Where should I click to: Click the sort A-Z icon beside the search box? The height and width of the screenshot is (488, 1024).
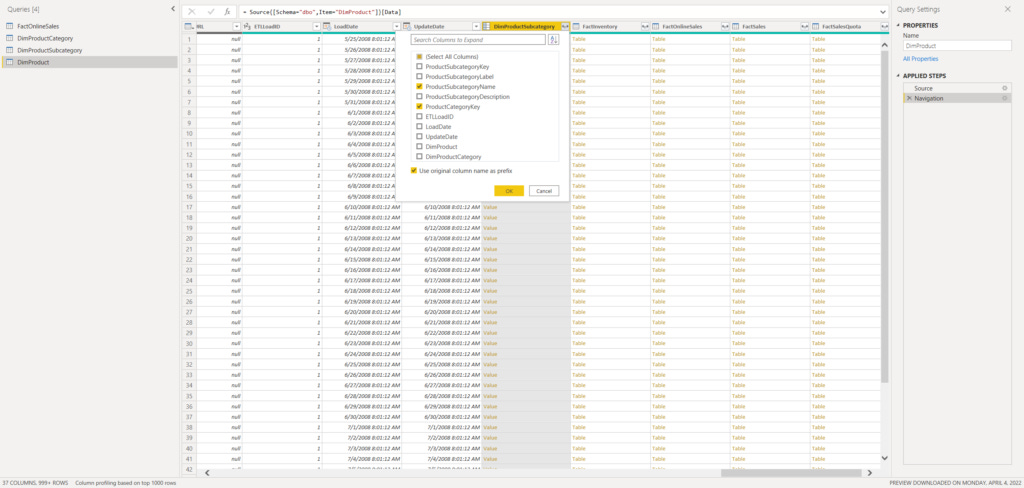(x=554, y=40)
